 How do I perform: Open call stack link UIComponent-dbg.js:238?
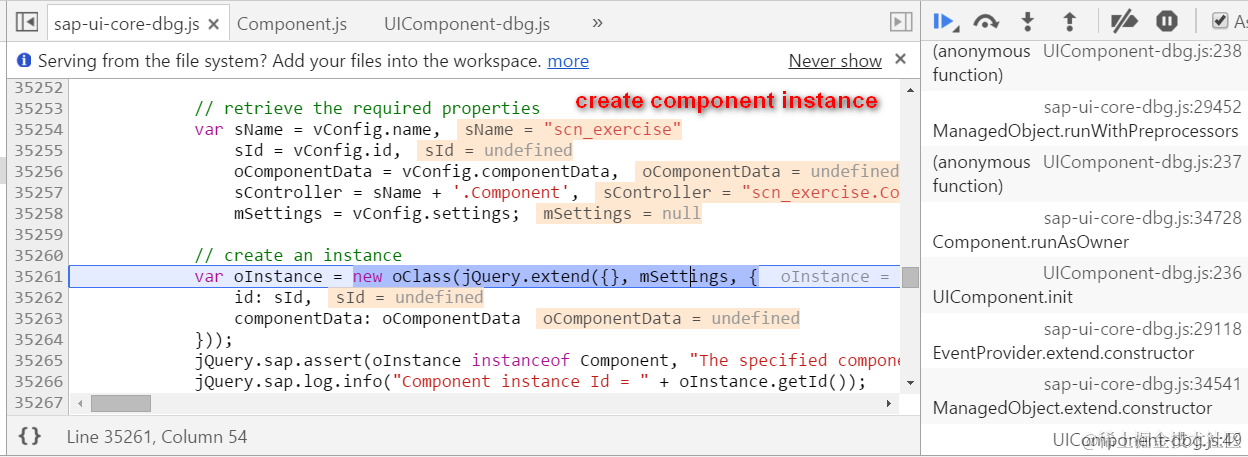coord(1142,51)
